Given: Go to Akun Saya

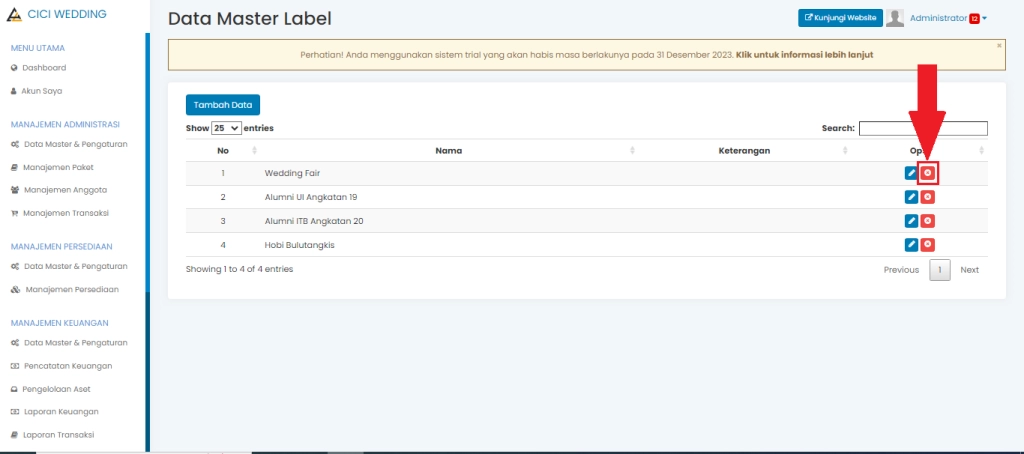Looking at the screenshot, I should pos(37,91).
